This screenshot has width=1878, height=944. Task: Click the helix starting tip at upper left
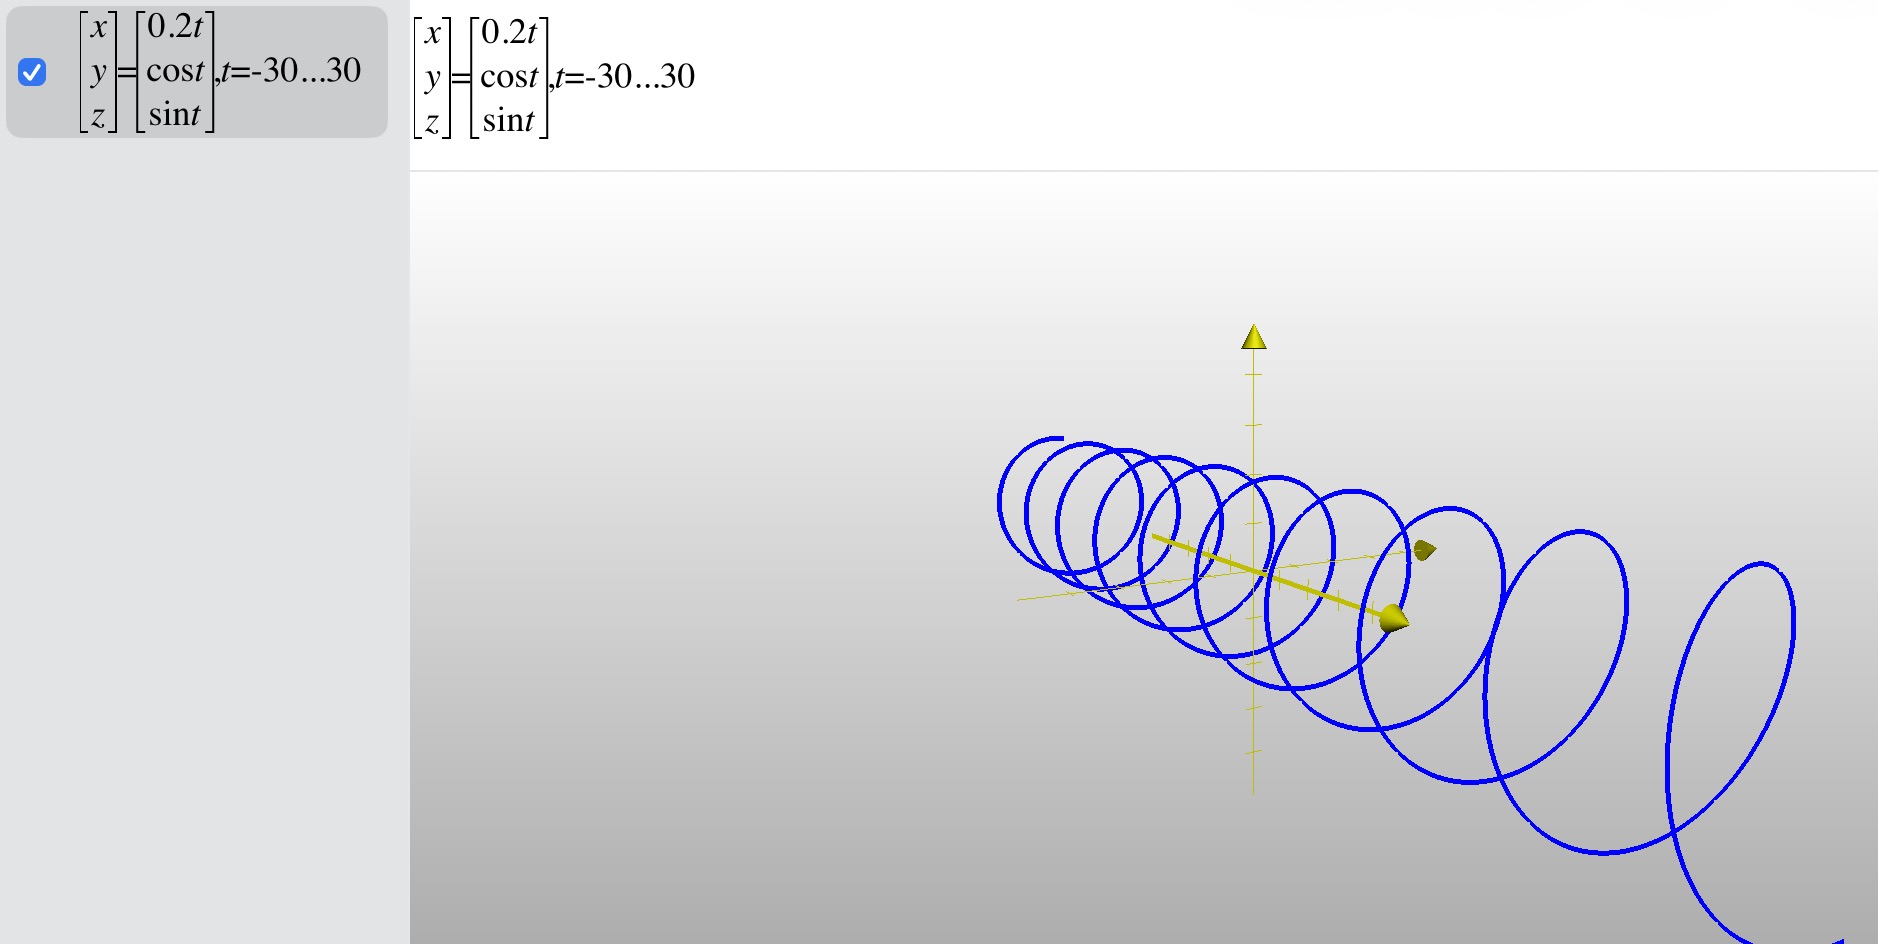coord(1058,438)
